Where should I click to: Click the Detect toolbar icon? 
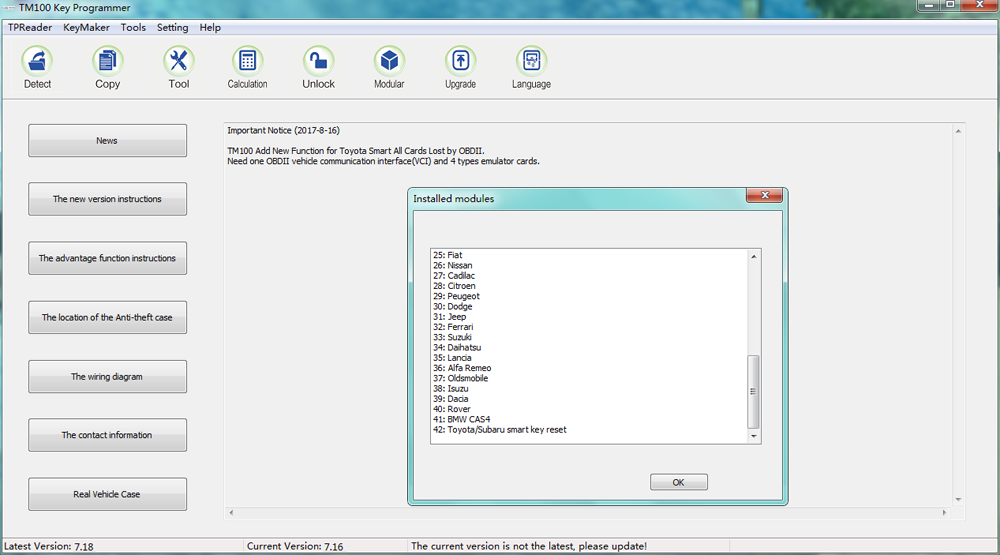pyautogui.click(x=37, y=67)
